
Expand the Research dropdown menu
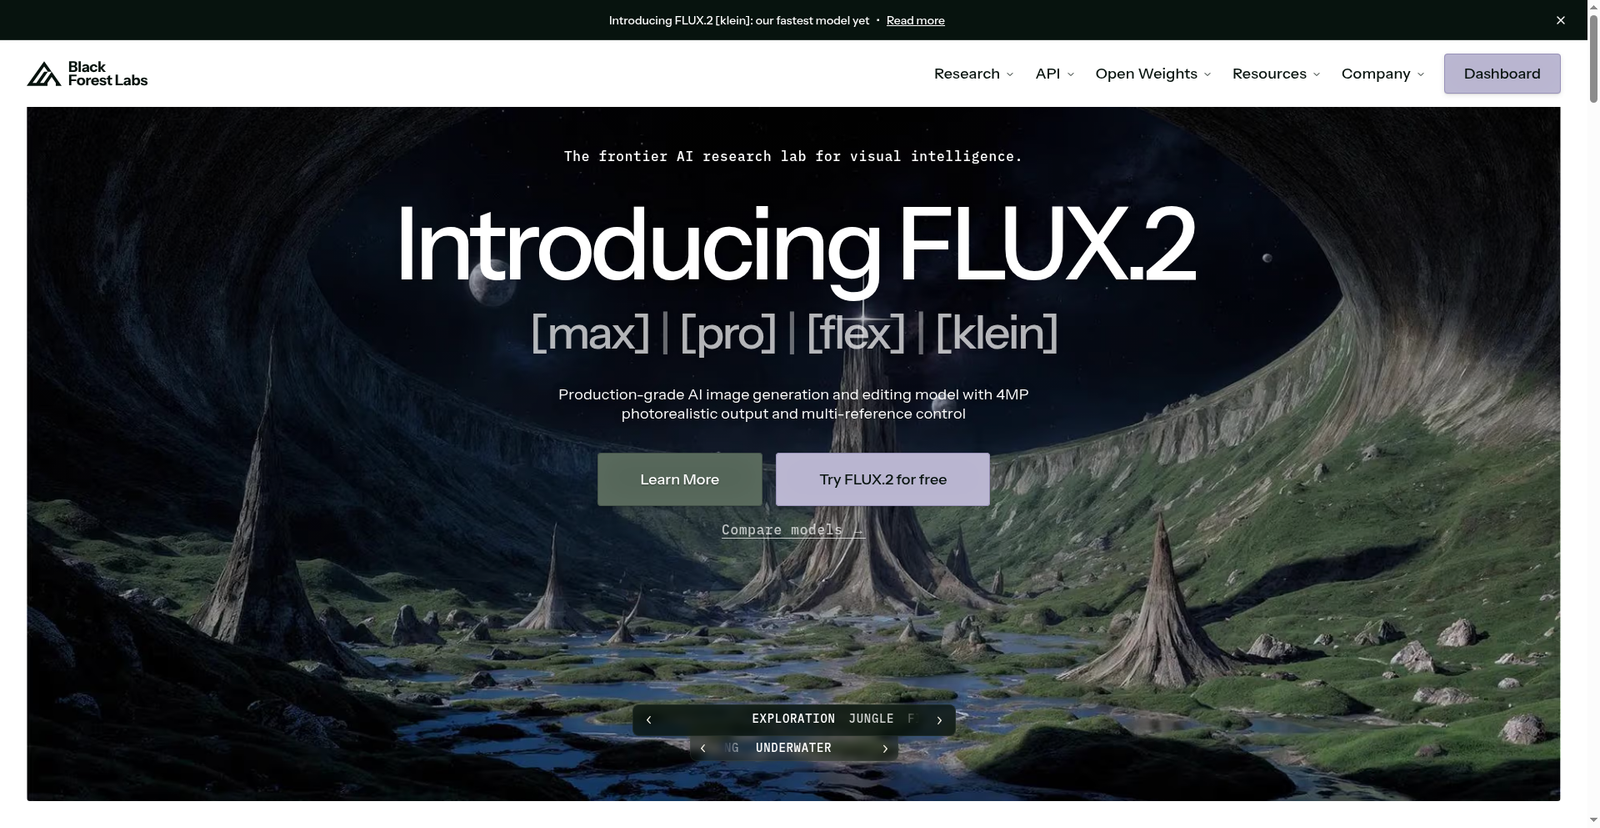(x=974, y=74)
